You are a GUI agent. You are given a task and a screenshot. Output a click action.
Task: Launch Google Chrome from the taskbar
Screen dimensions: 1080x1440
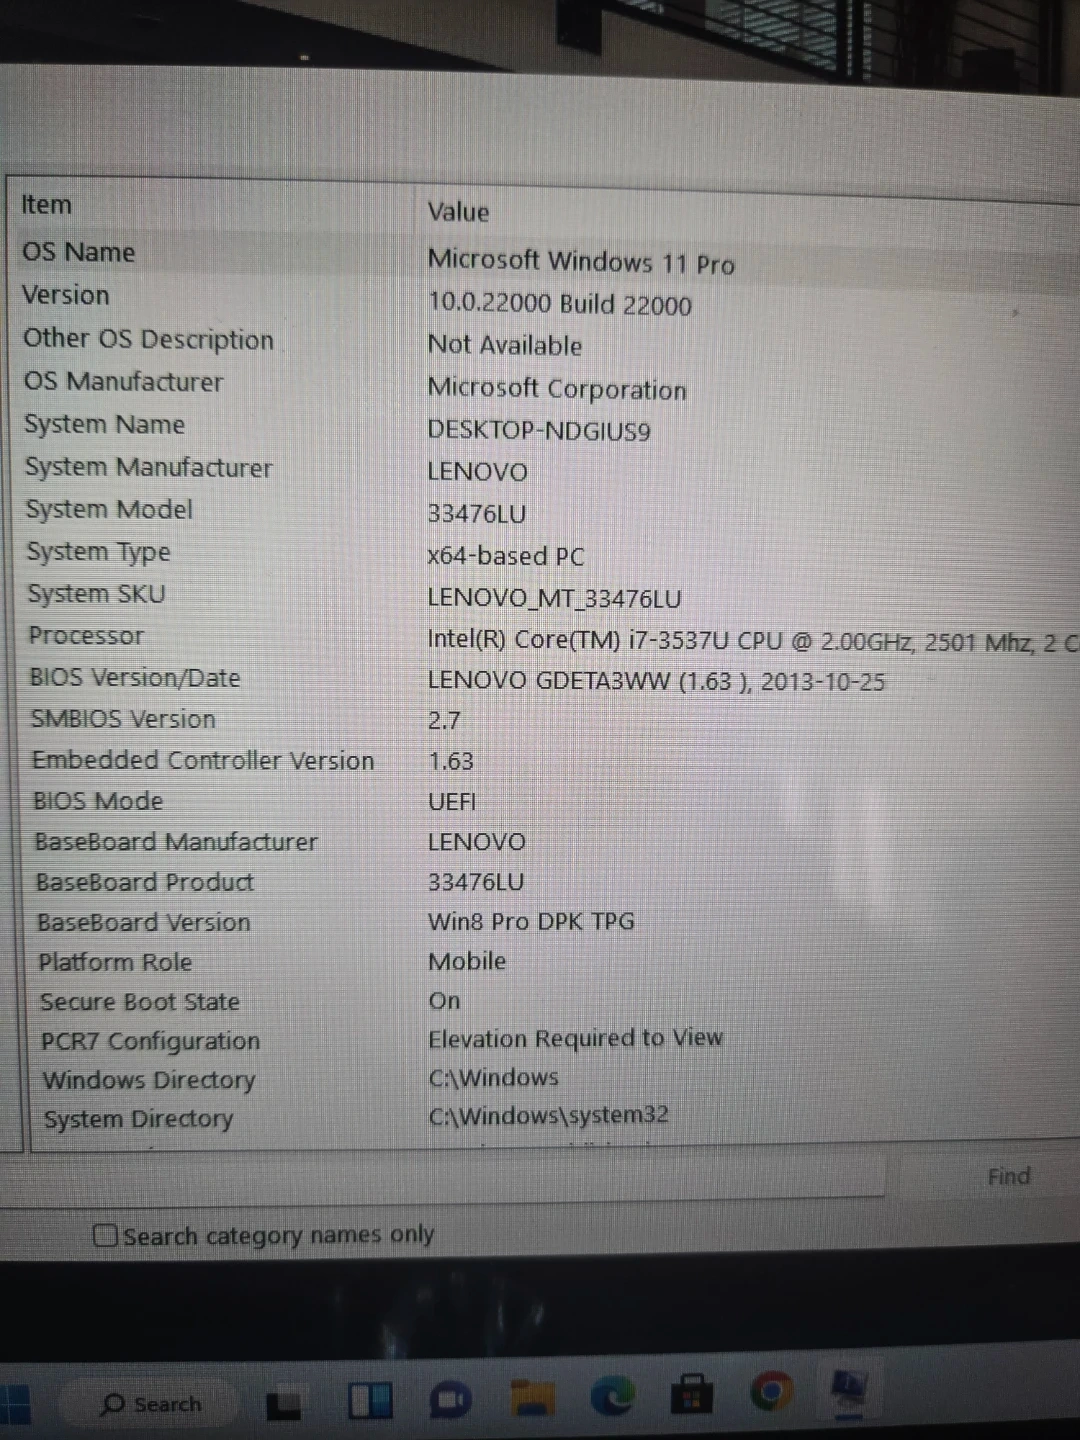point(770,1391)
